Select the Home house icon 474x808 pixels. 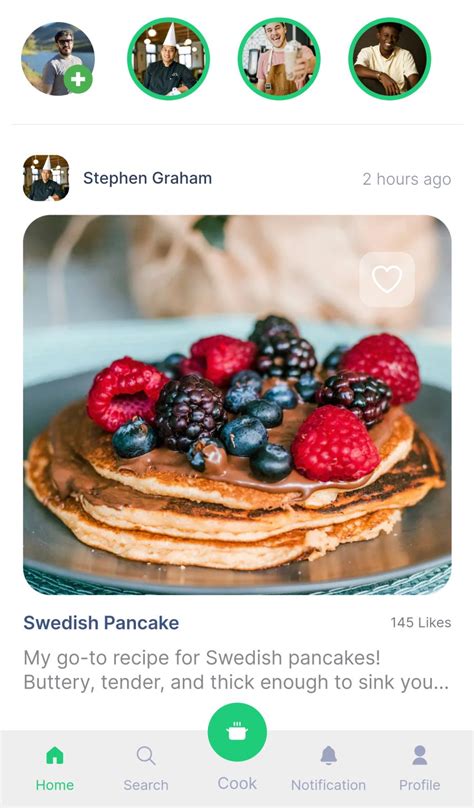click(x=55, y=755)
